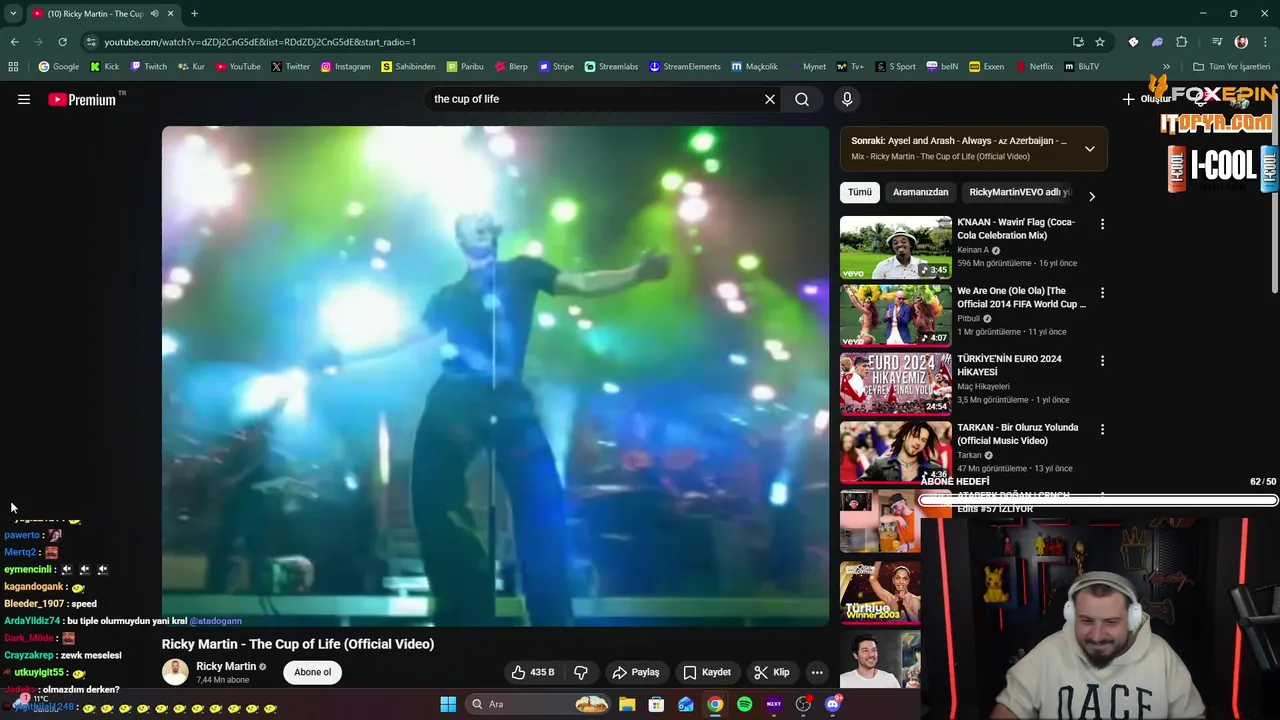Image resolution: width=1280 pixels, height=720 pixels.
Task: Reload the page in Chrome
Action: [x=62, y=42]
